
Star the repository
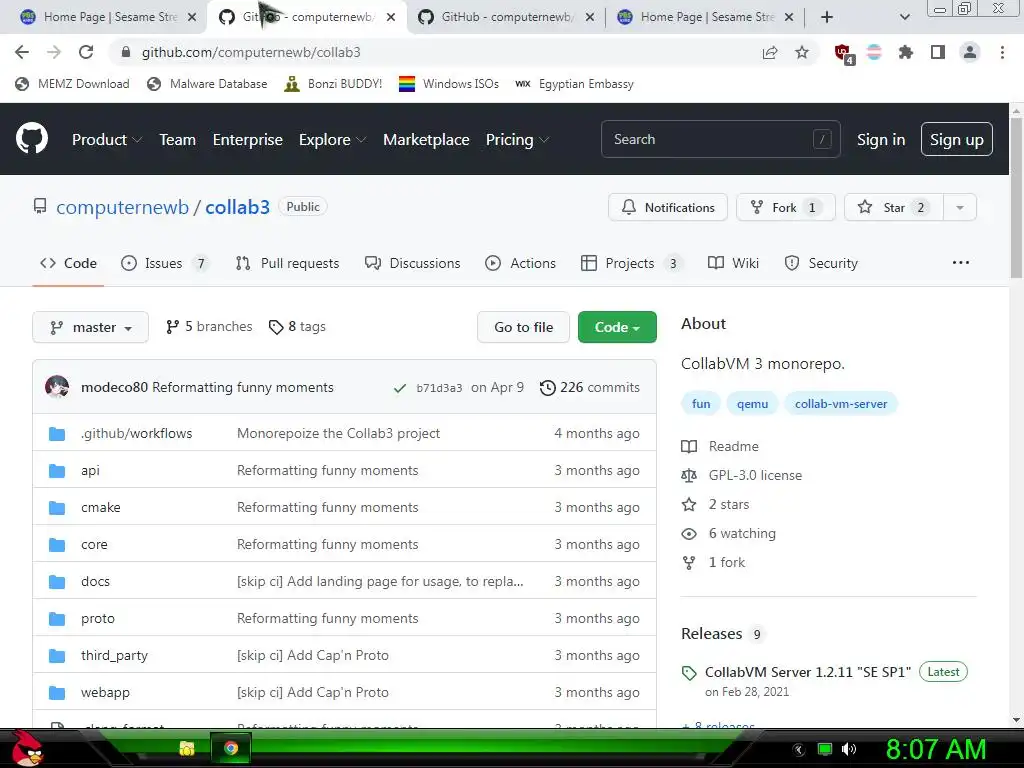click(893, 208)
